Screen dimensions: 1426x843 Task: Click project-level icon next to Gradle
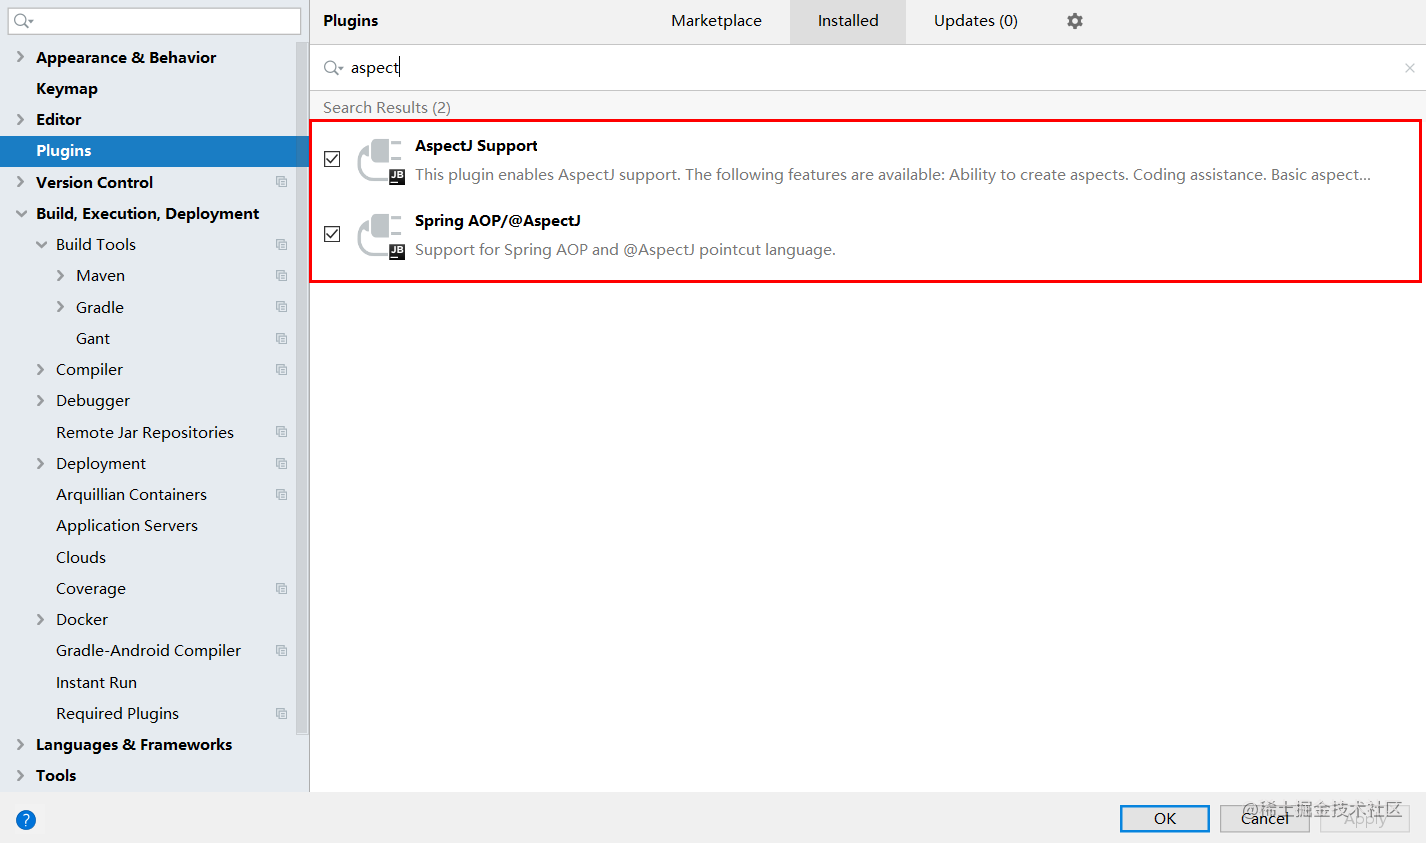(x=281, y=307)
